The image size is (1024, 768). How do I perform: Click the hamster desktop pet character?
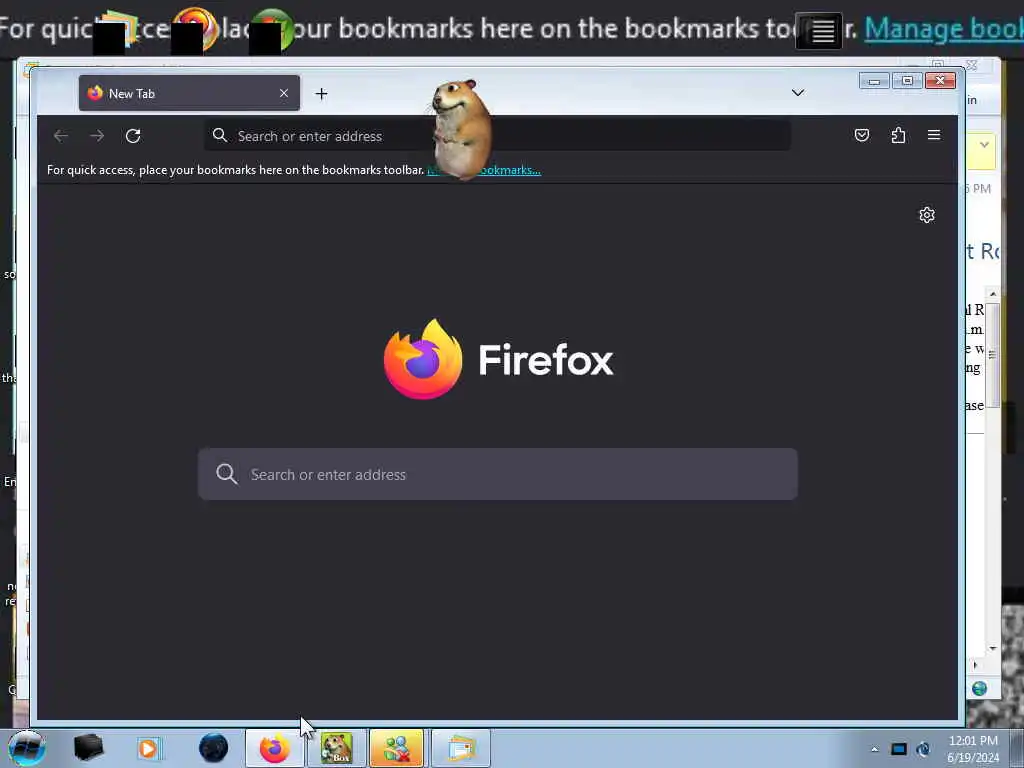pos(462,129)
